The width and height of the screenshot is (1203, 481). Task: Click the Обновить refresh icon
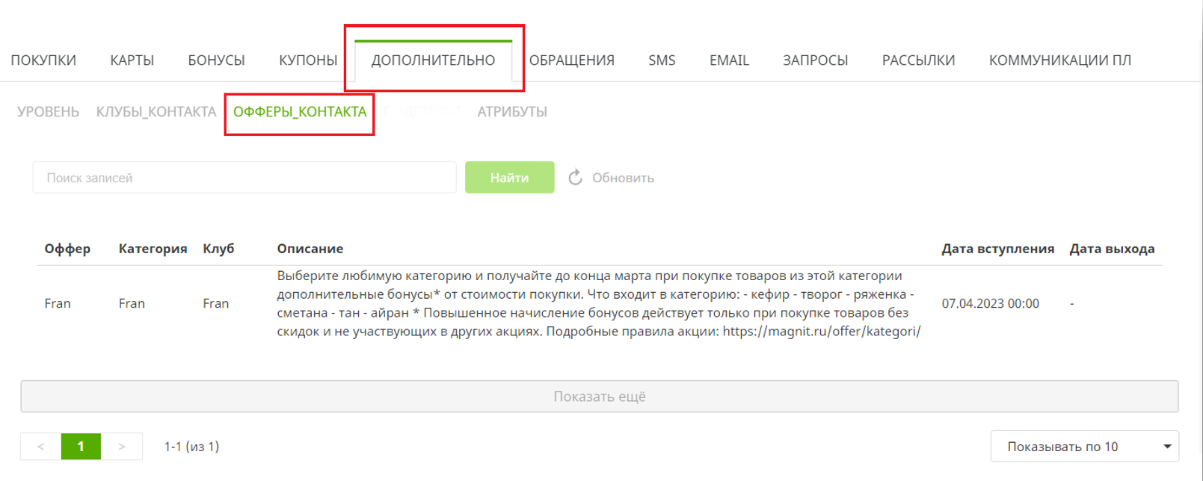point(575,178)
